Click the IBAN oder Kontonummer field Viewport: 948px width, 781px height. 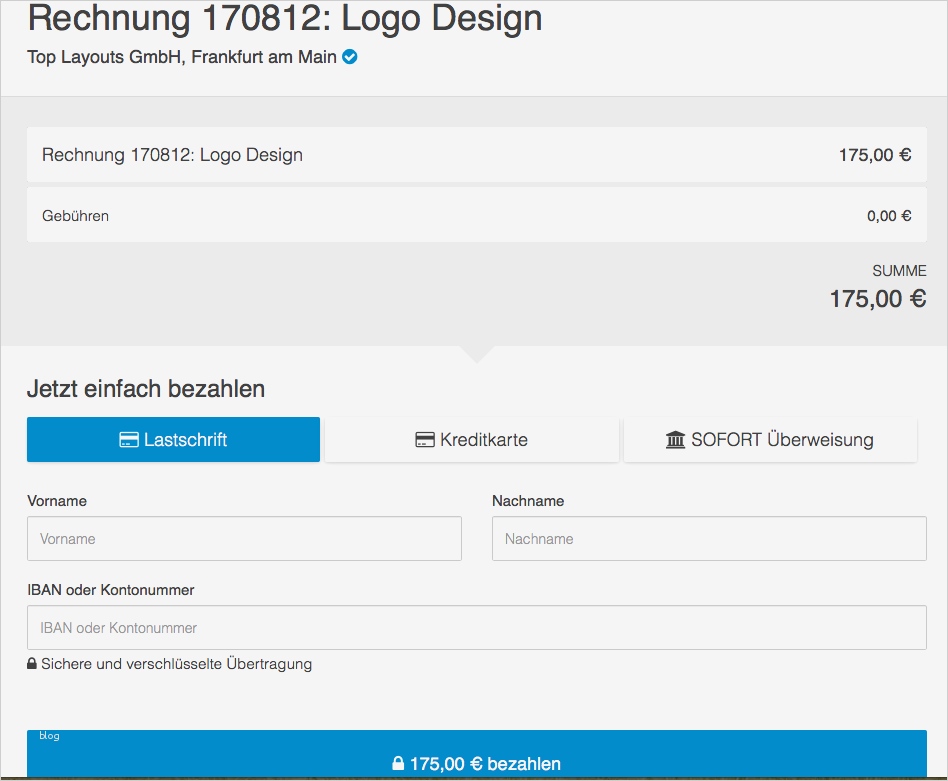pyautogui.click(x=476, y=627)
